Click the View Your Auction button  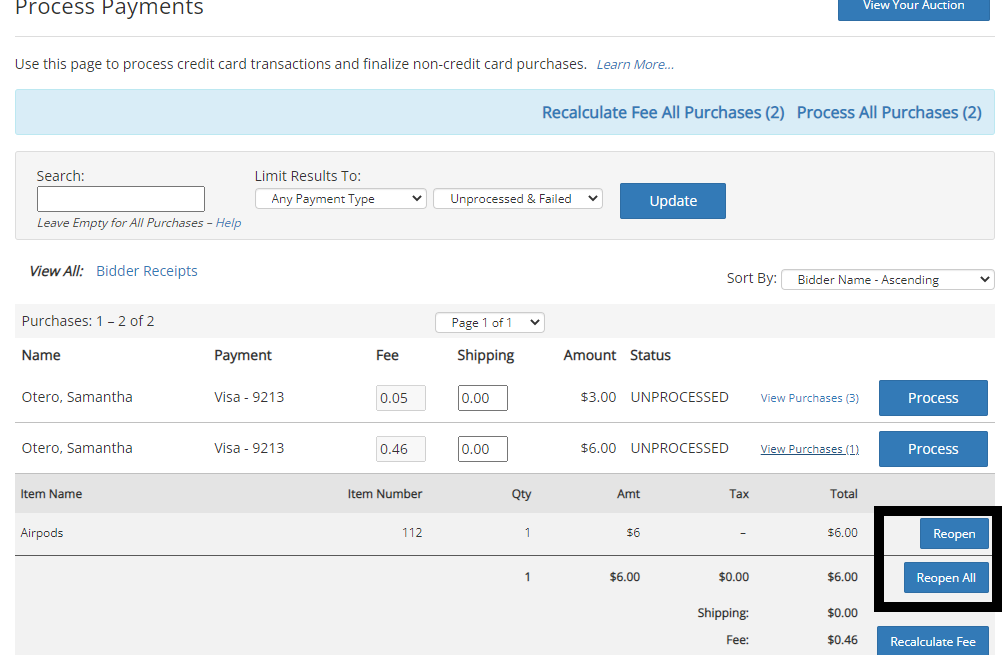click(x=913, y=7)
